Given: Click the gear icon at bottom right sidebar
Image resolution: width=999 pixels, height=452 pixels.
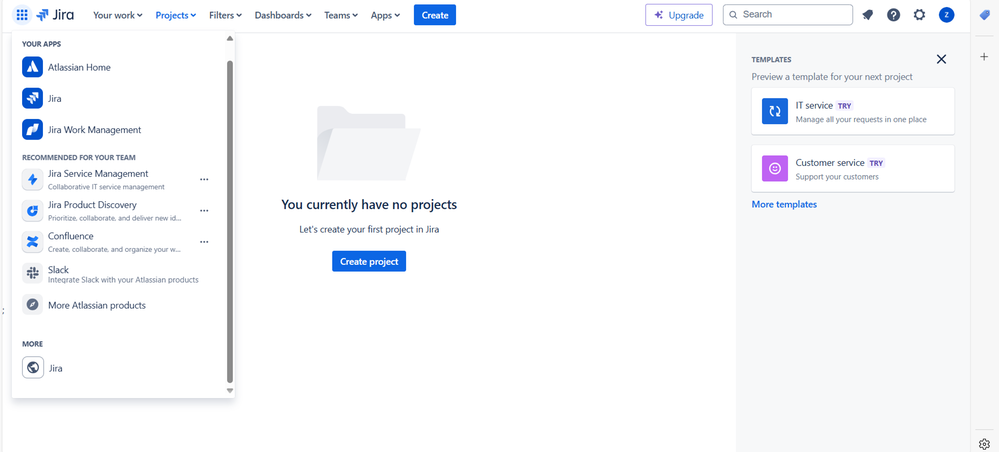Looking at the screenshot, I should pos(984,444).
